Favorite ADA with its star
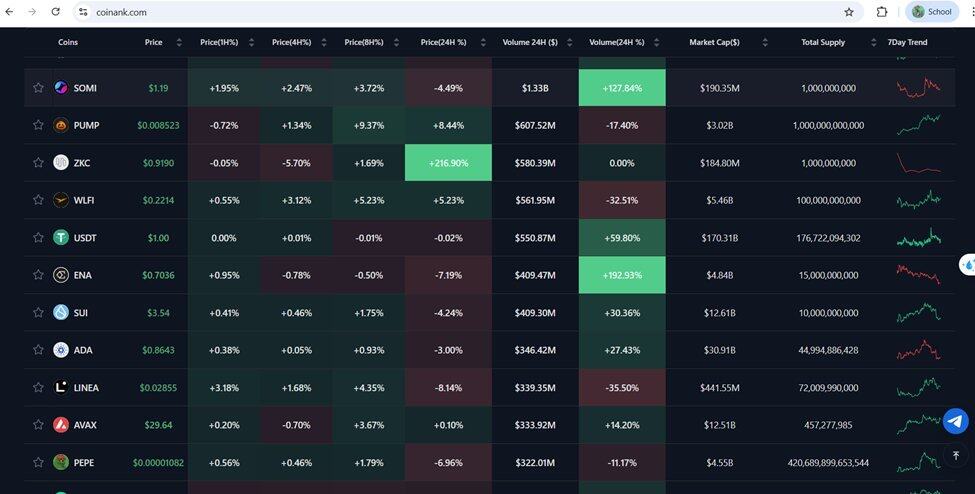975x494 pixels. pyautogui.click(x=38, y=350)
